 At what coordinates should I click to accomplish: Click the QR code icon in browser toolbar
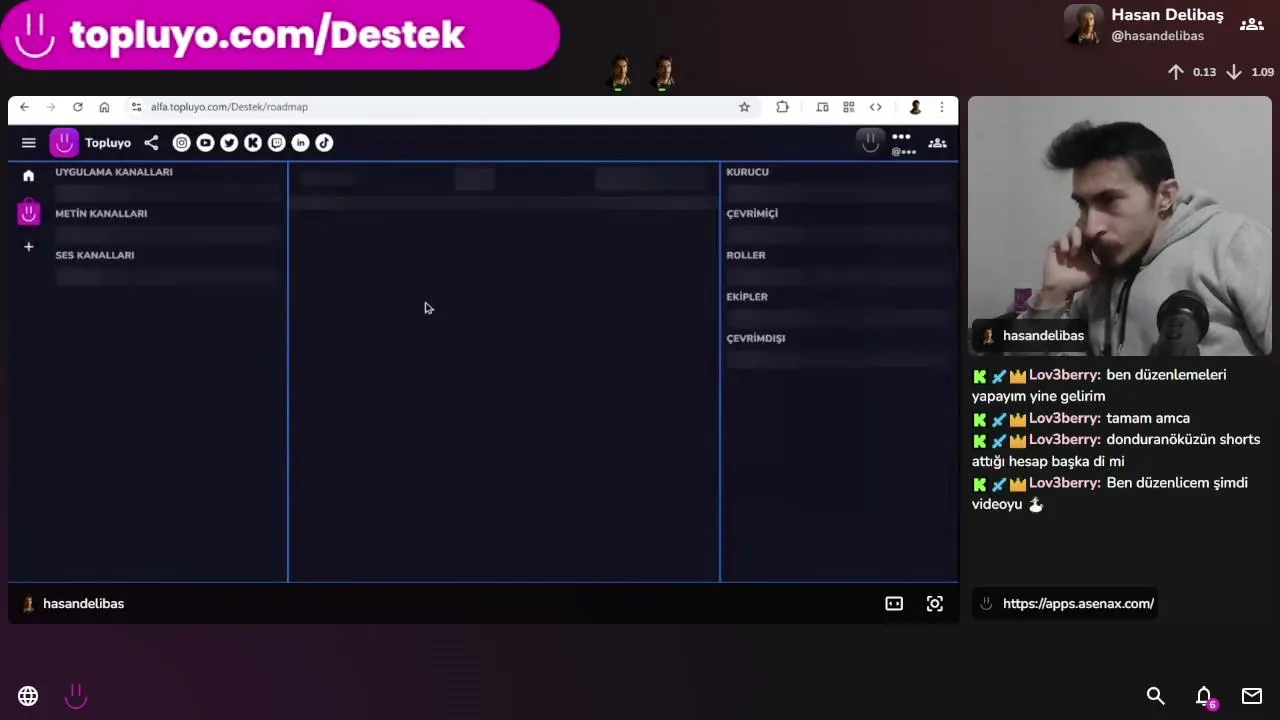(x=848, y=107)
